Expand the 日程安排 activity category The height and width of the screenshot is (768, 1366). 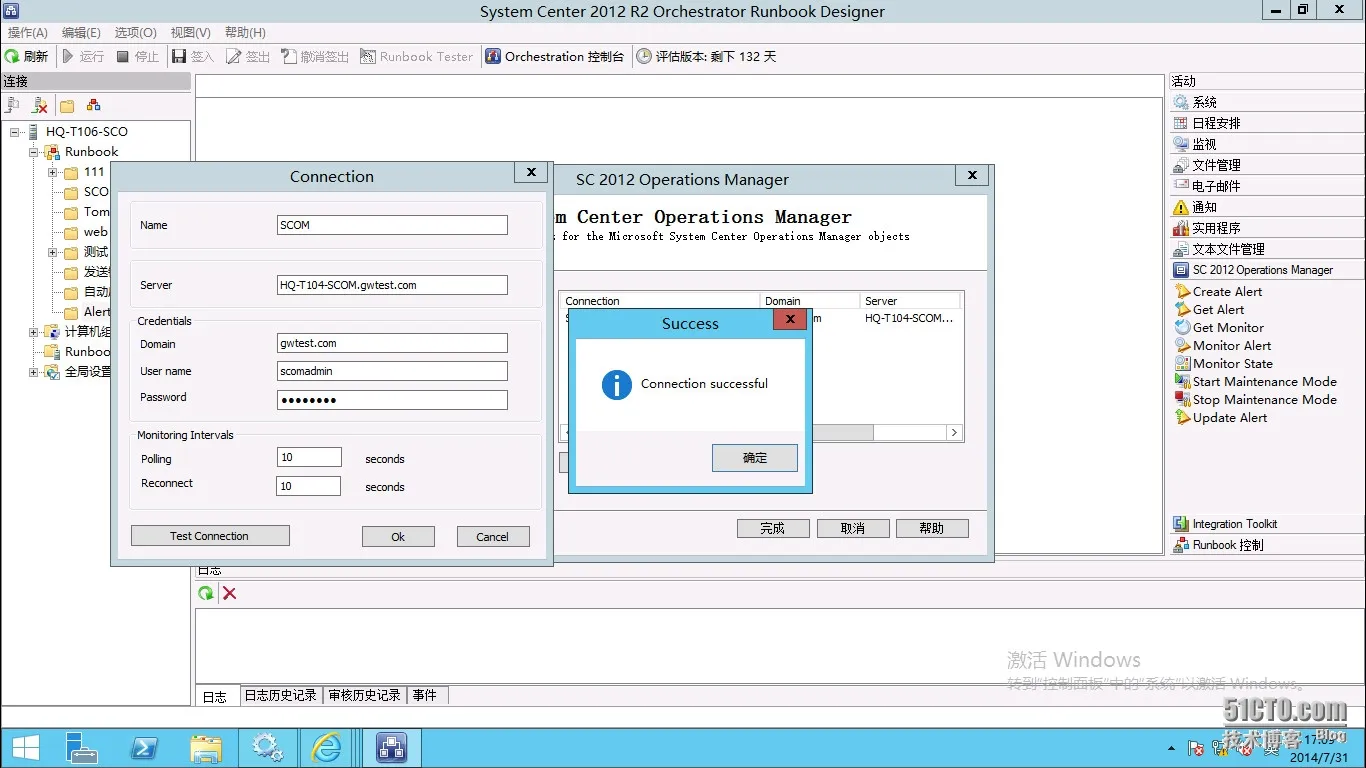(1268, 123)
